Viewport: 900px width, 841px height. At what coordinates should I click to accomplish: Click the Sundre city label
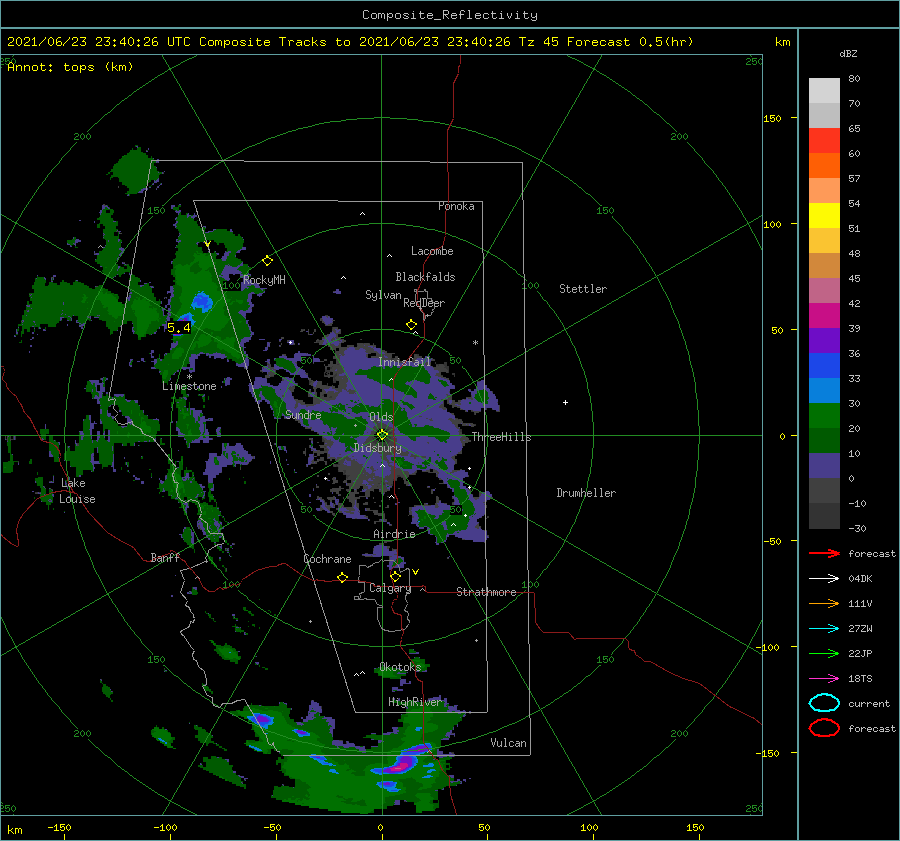[x=303, y=414]
